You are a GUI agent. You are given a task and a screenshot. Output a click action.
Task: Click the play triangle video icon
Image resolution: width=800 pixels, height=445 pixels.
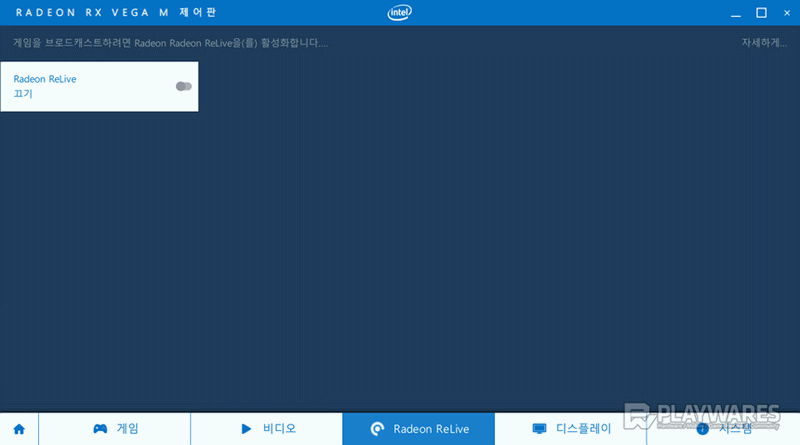click(x=245, y=428)
